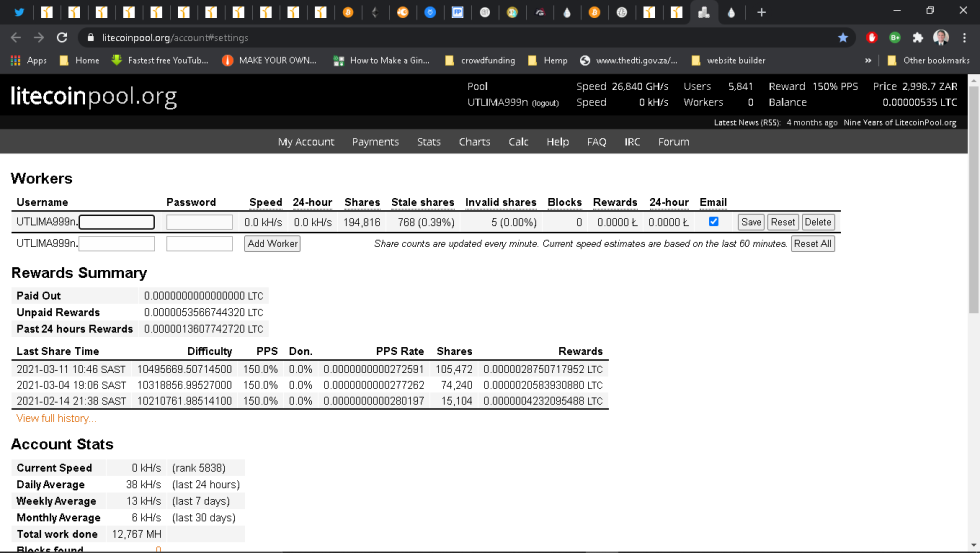Focus the new worker password field

coord(199,244)
